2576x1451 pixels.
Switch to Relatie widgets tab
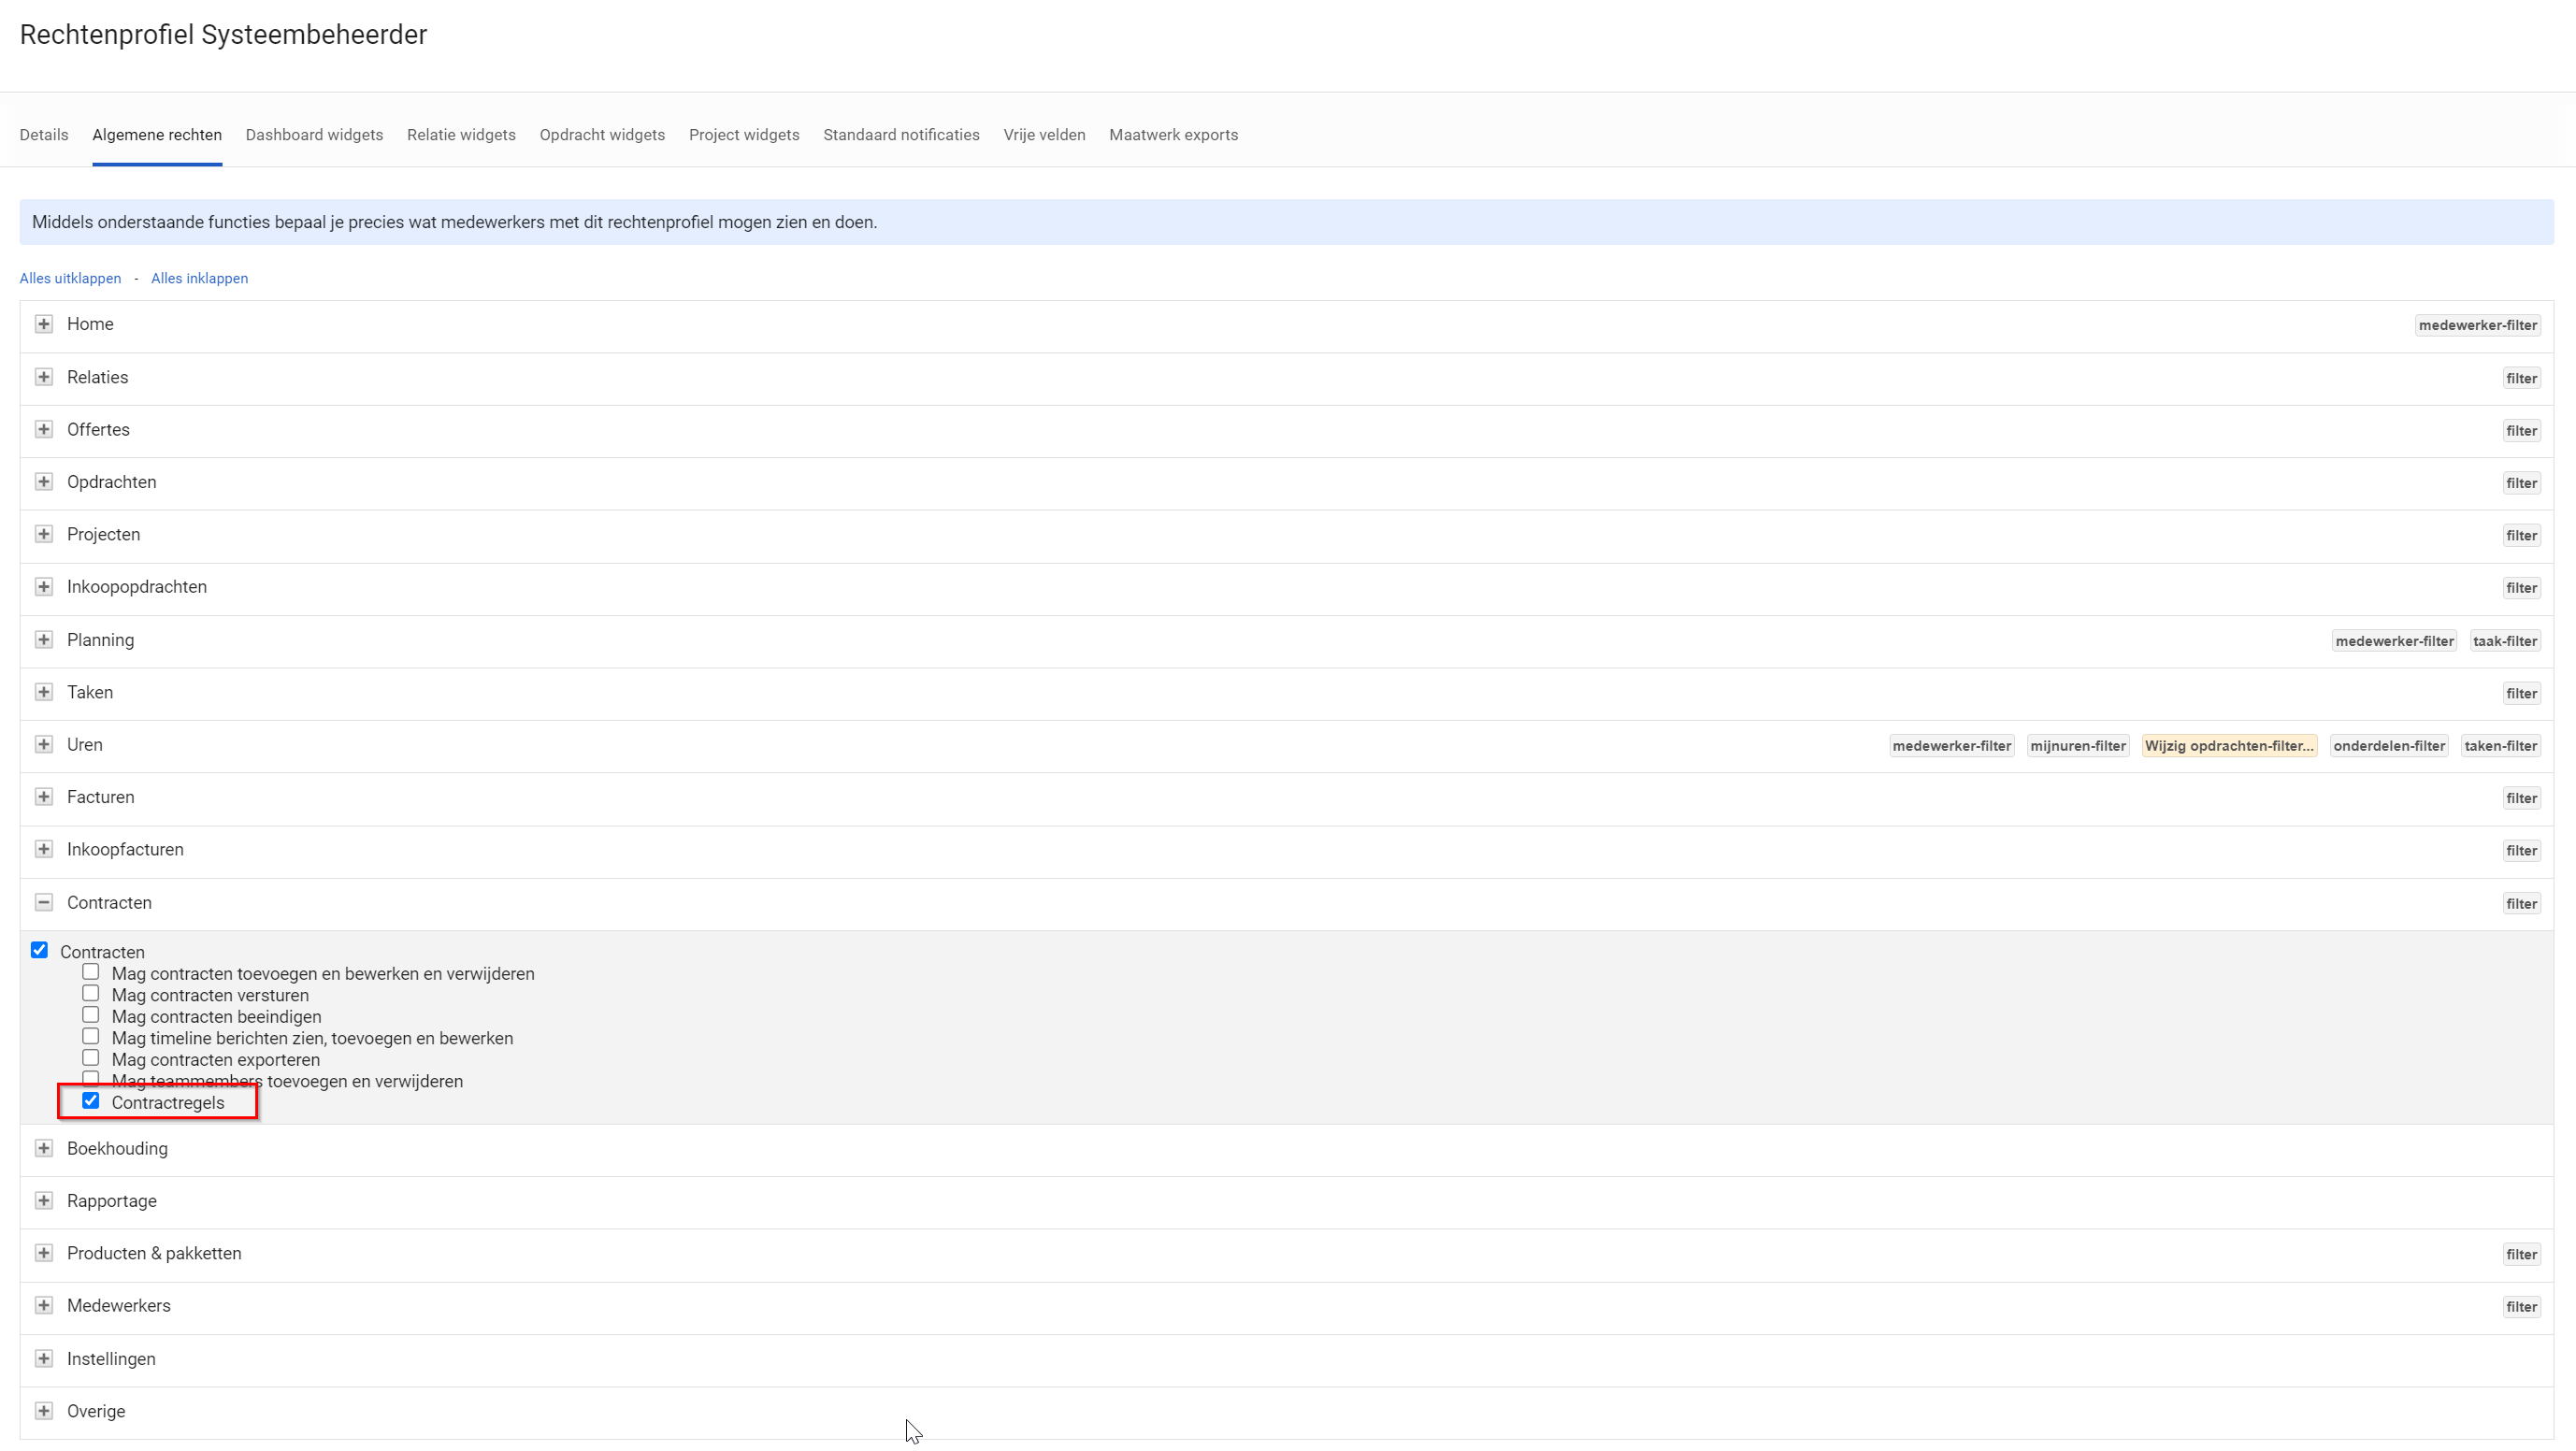click(x=461, y=135)
